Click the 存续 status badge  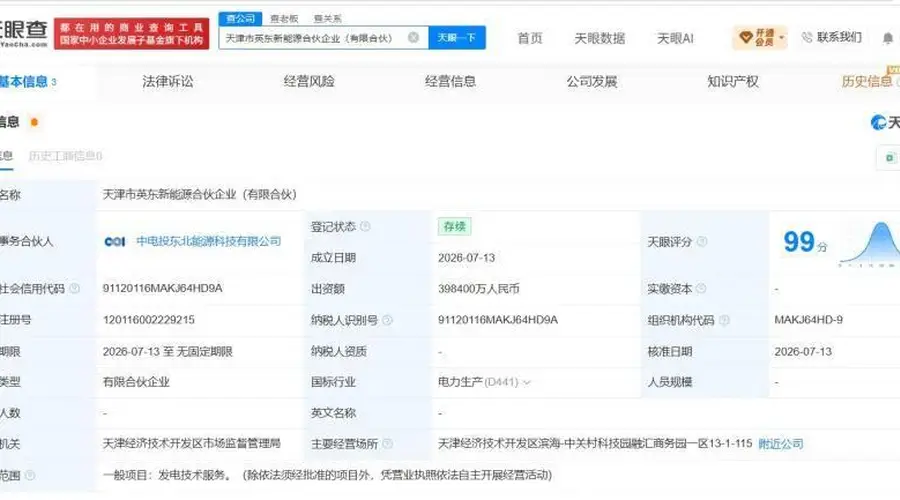click(454, 226)
